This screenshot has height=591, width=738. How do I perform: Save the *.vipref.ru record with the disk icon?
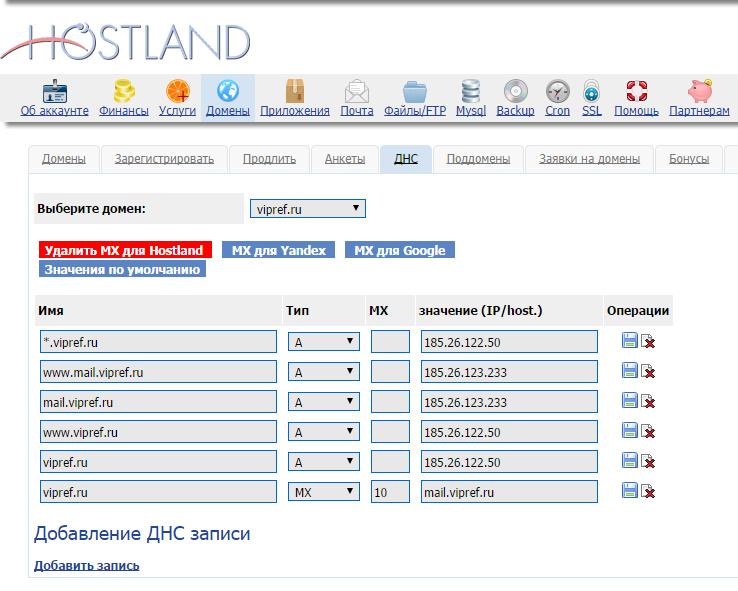click(630, 342)
